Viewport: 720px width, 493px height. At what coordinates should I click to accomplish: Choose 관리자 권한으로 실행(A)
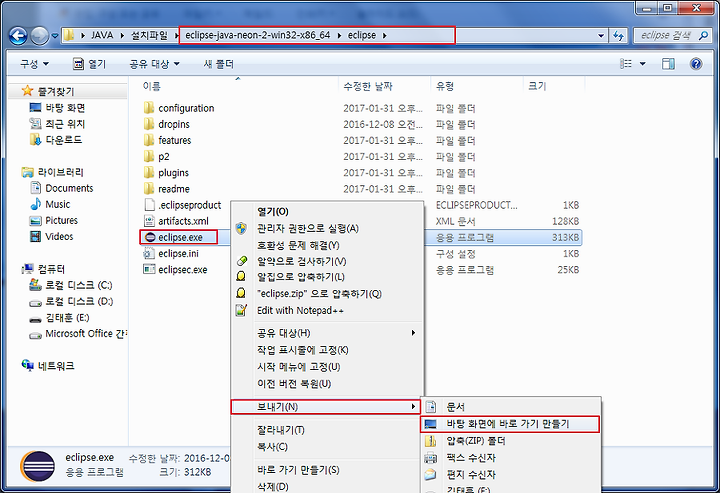pyautogui.click(x=308, y=228)
